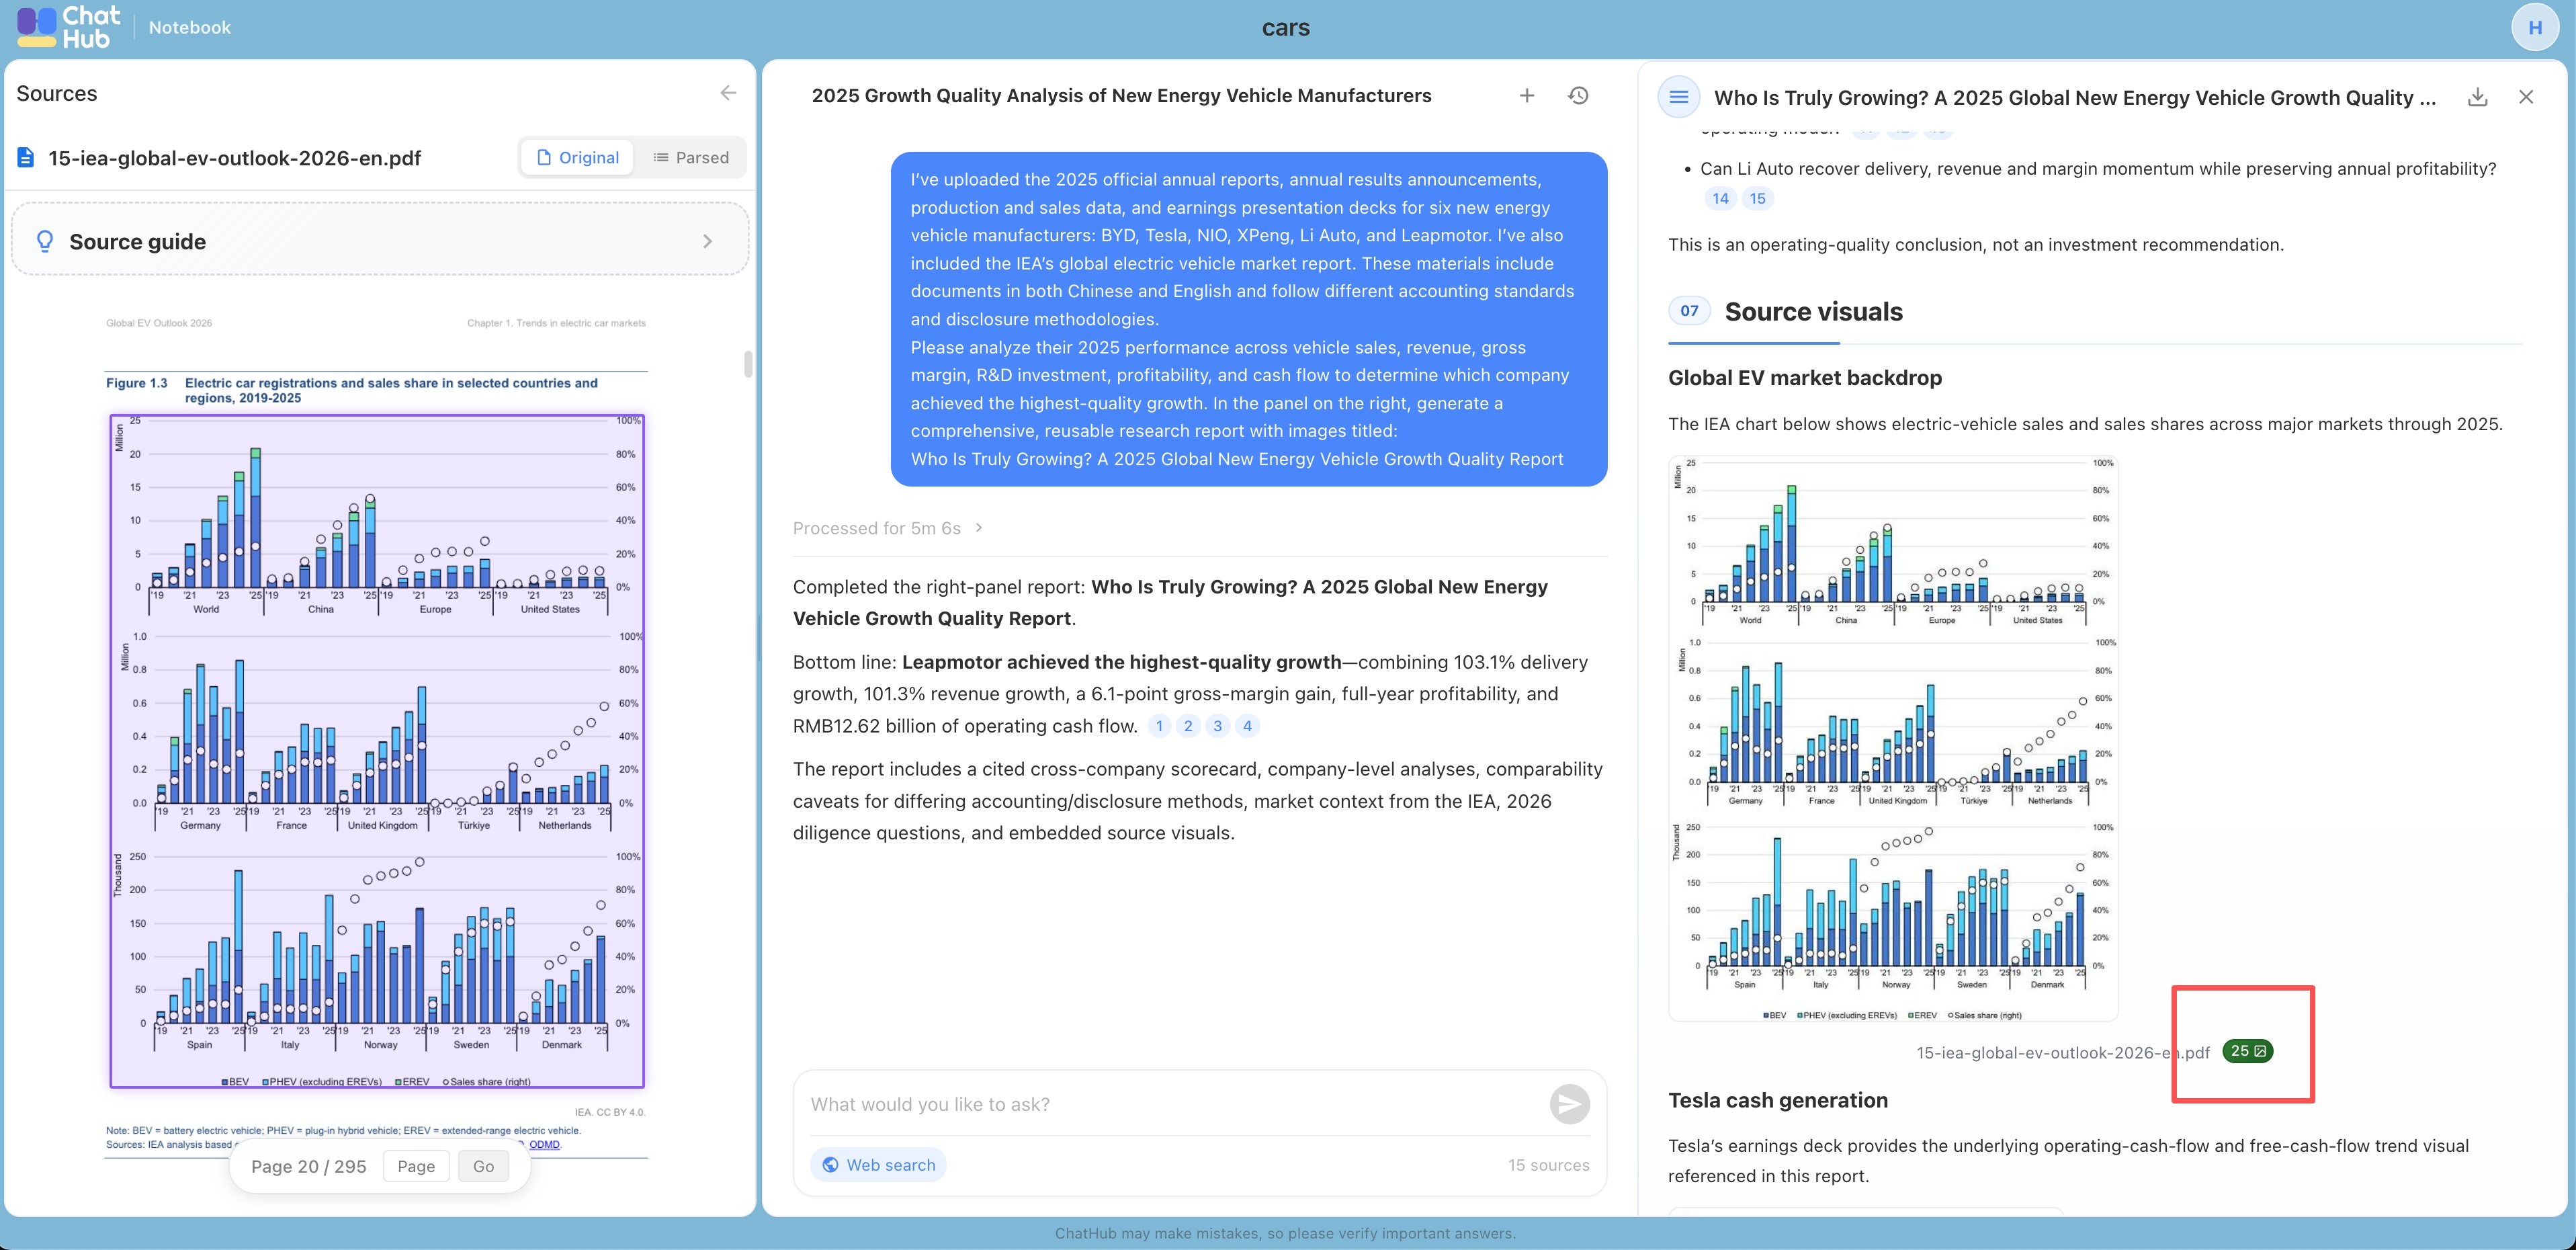
Task: Click the Sources panel scrollbar thumb
Action: [x=748, y=363]
